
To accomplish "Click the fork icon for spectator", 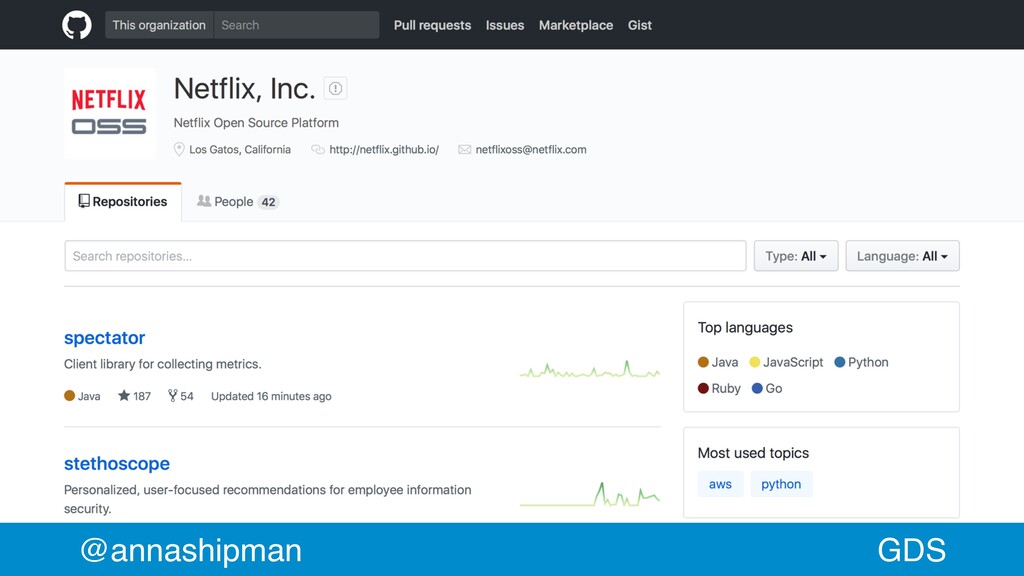I will (x=172, y=395).
